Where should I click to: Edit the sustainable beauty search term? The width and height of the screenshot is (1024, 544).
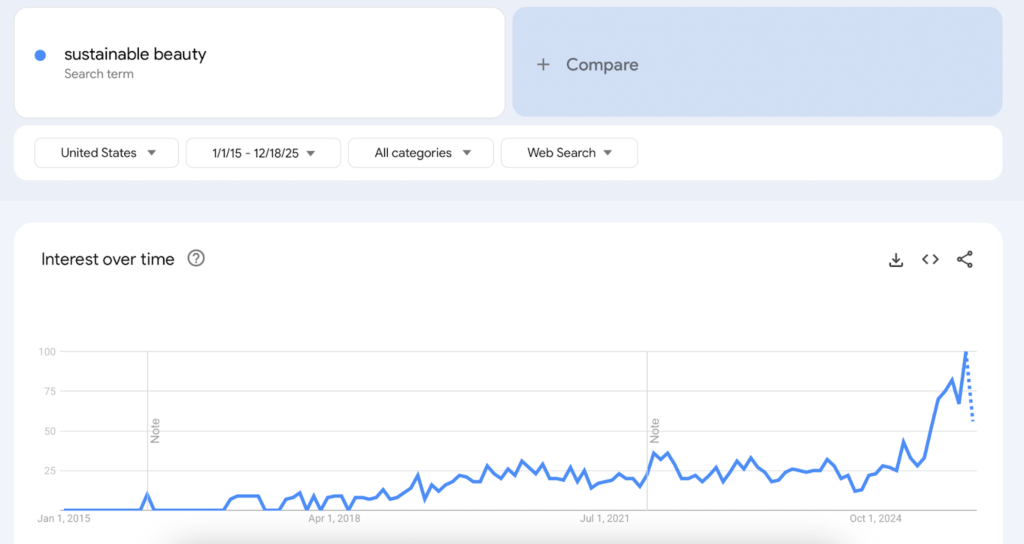tap(135, 55)
